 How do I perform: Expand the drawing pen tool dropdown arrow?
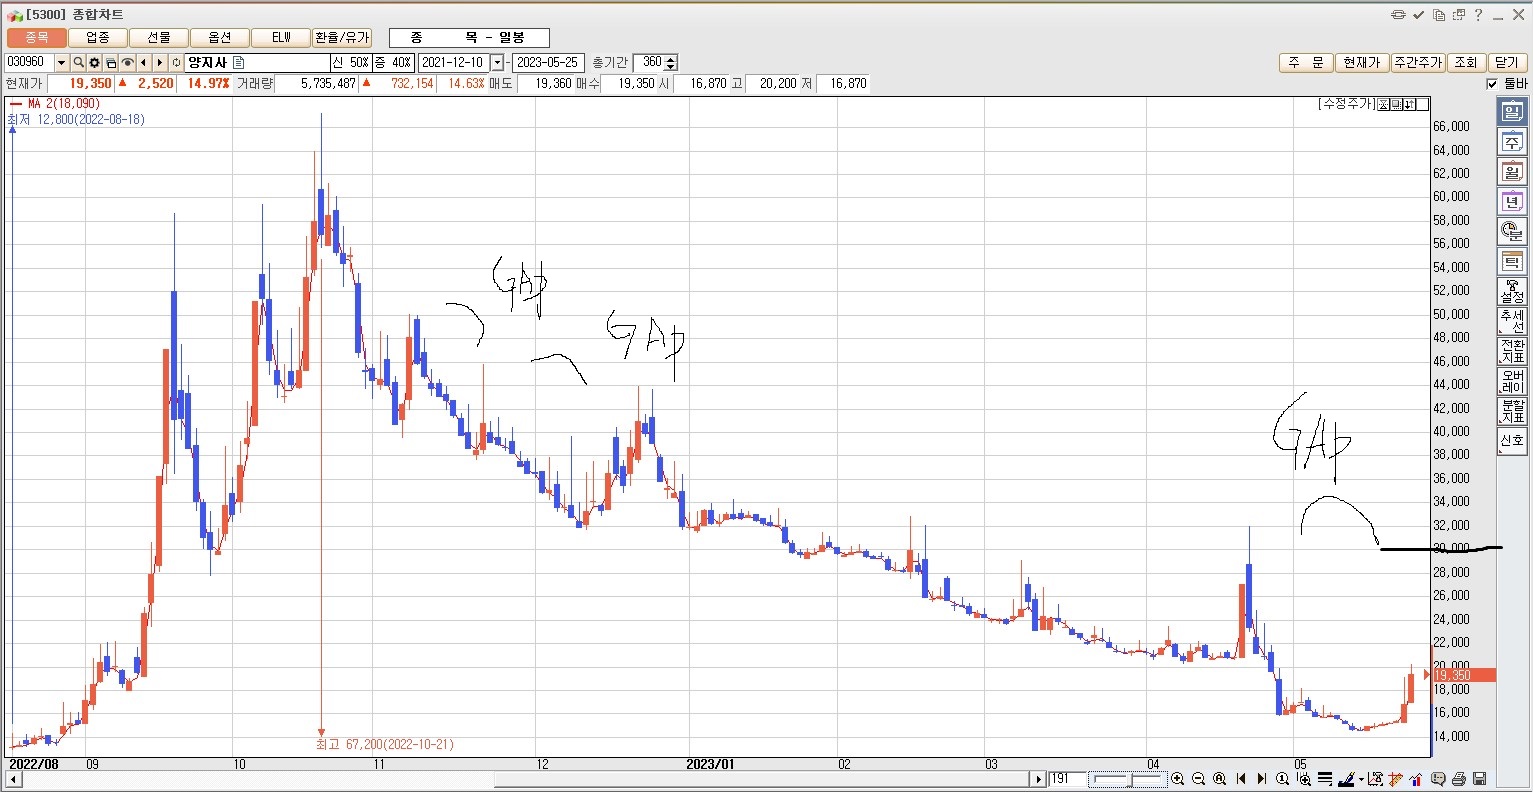(1360, 779)
